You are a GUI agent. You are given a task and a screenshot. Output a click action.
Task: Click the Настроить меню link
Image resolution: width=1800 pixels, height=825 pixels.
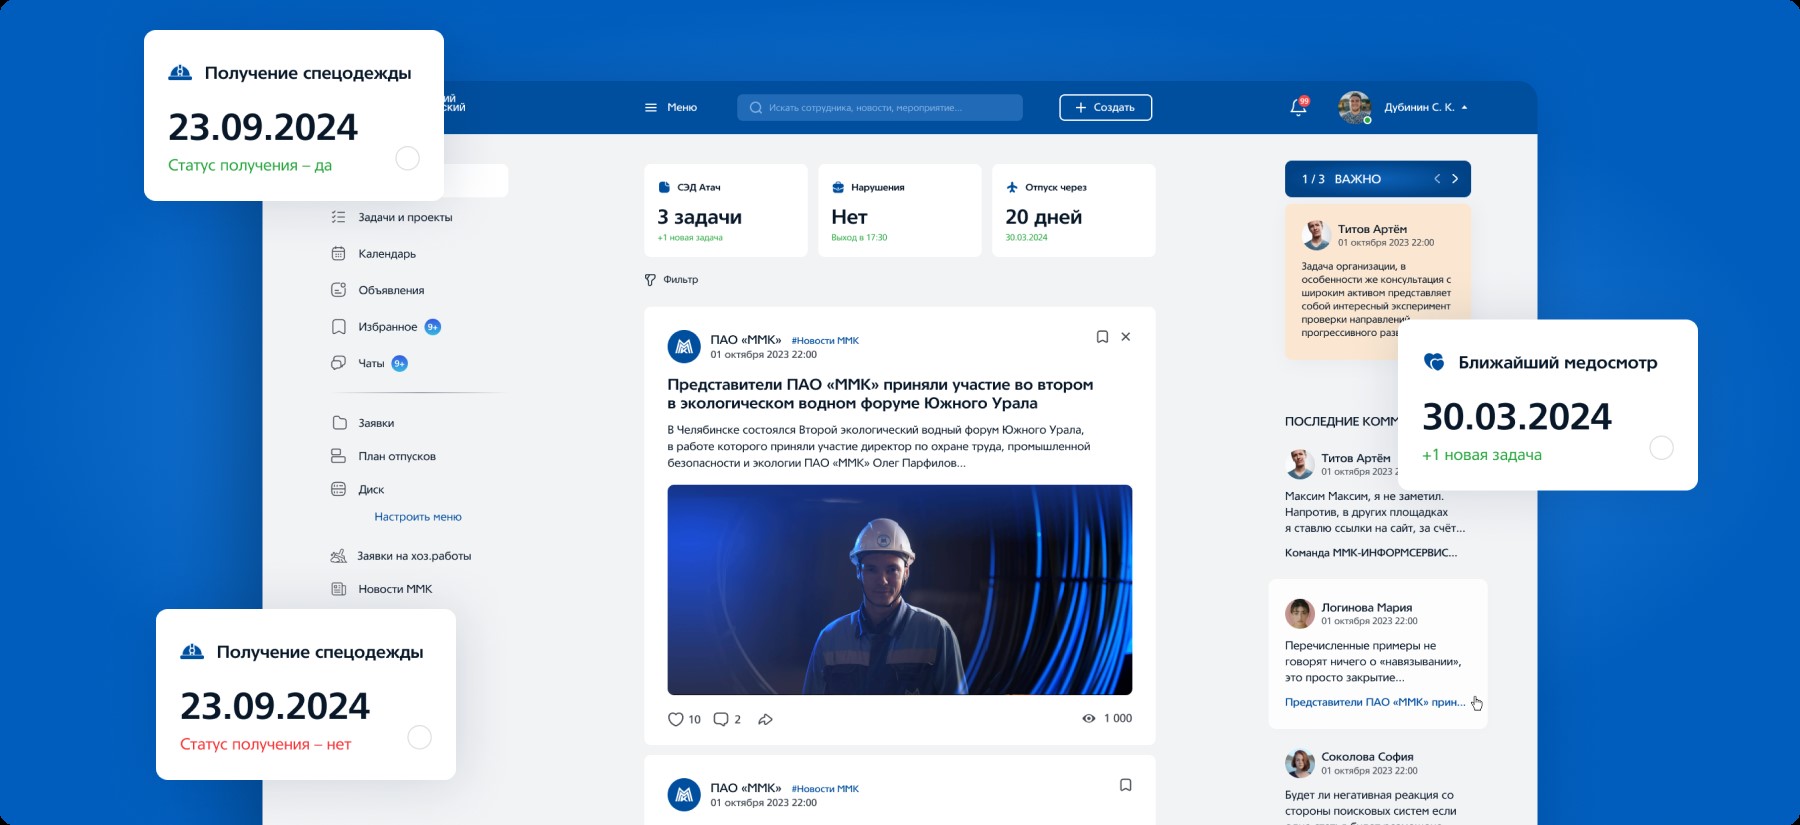(418, 517)
